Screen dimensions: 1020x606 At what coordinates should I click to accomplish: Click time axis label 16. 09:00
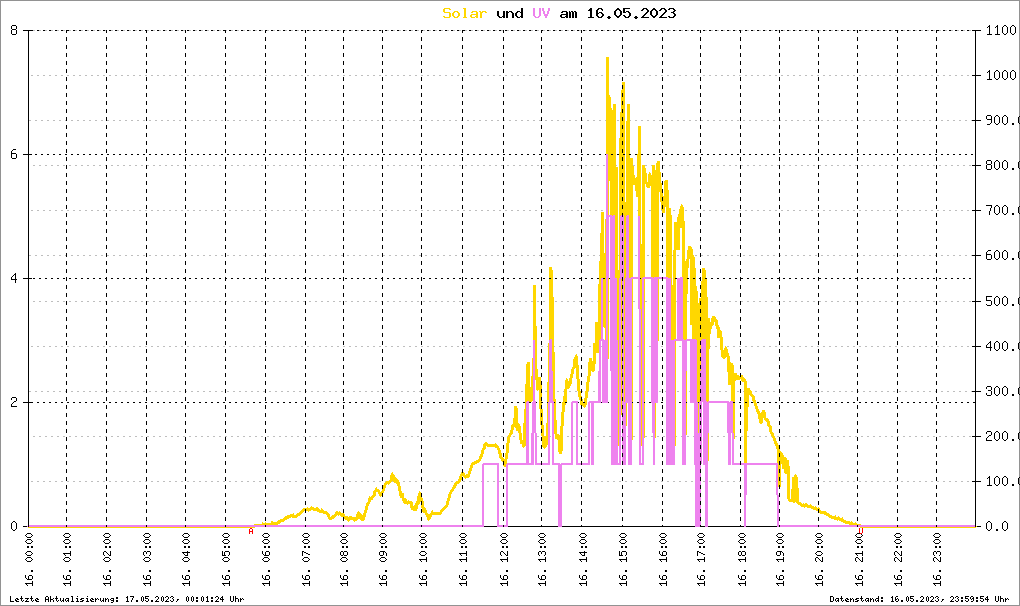pyautogui.click(x=384, y=559)
